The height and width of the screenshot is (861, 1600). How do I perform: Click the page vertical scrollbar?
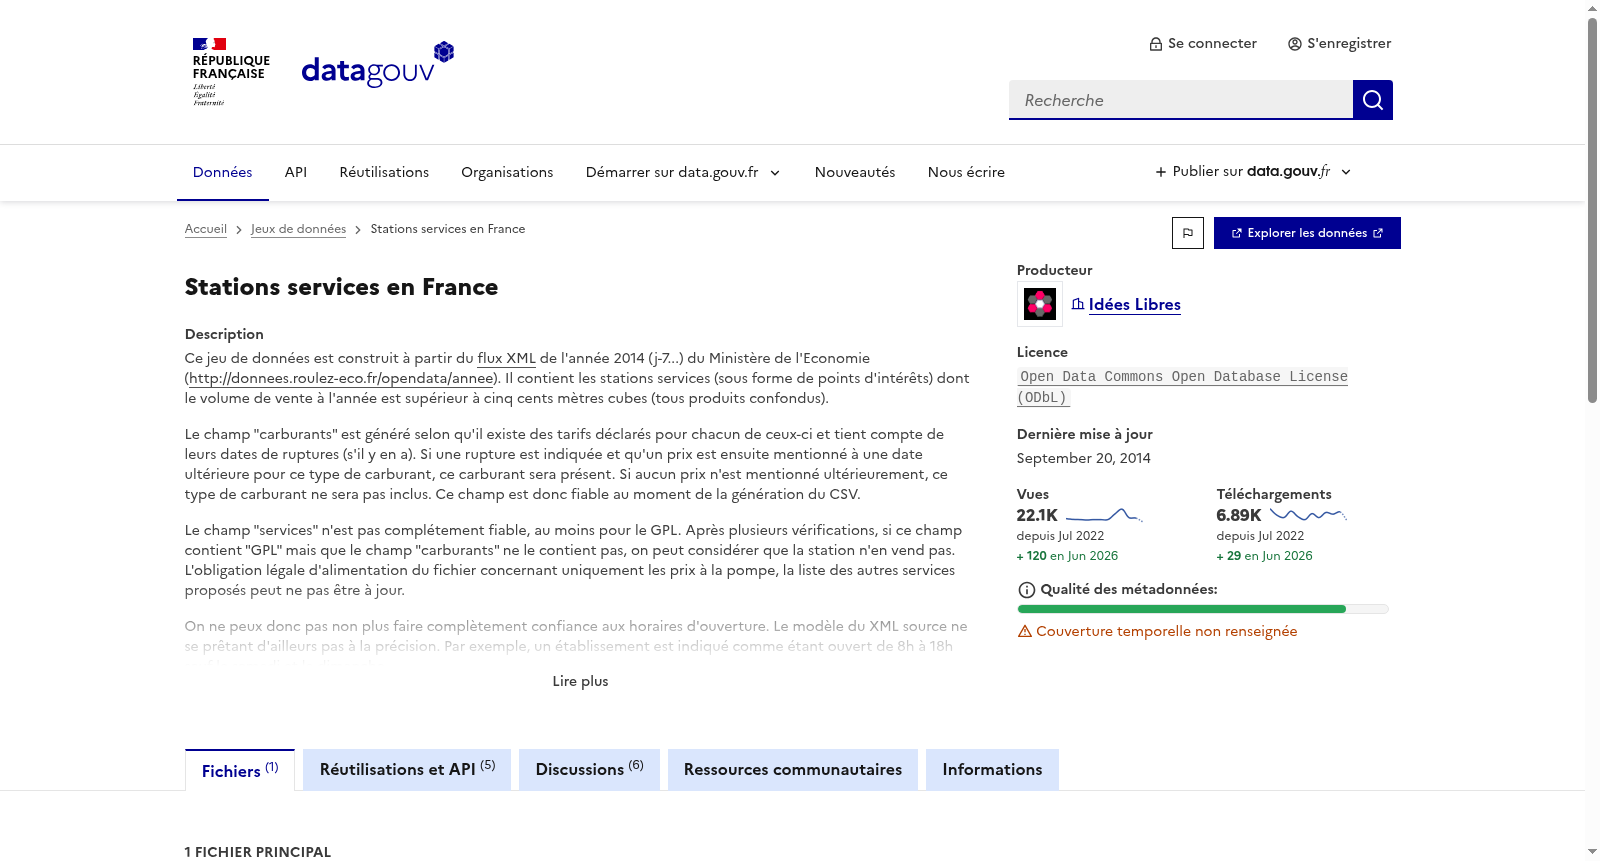coord(1592,210)
